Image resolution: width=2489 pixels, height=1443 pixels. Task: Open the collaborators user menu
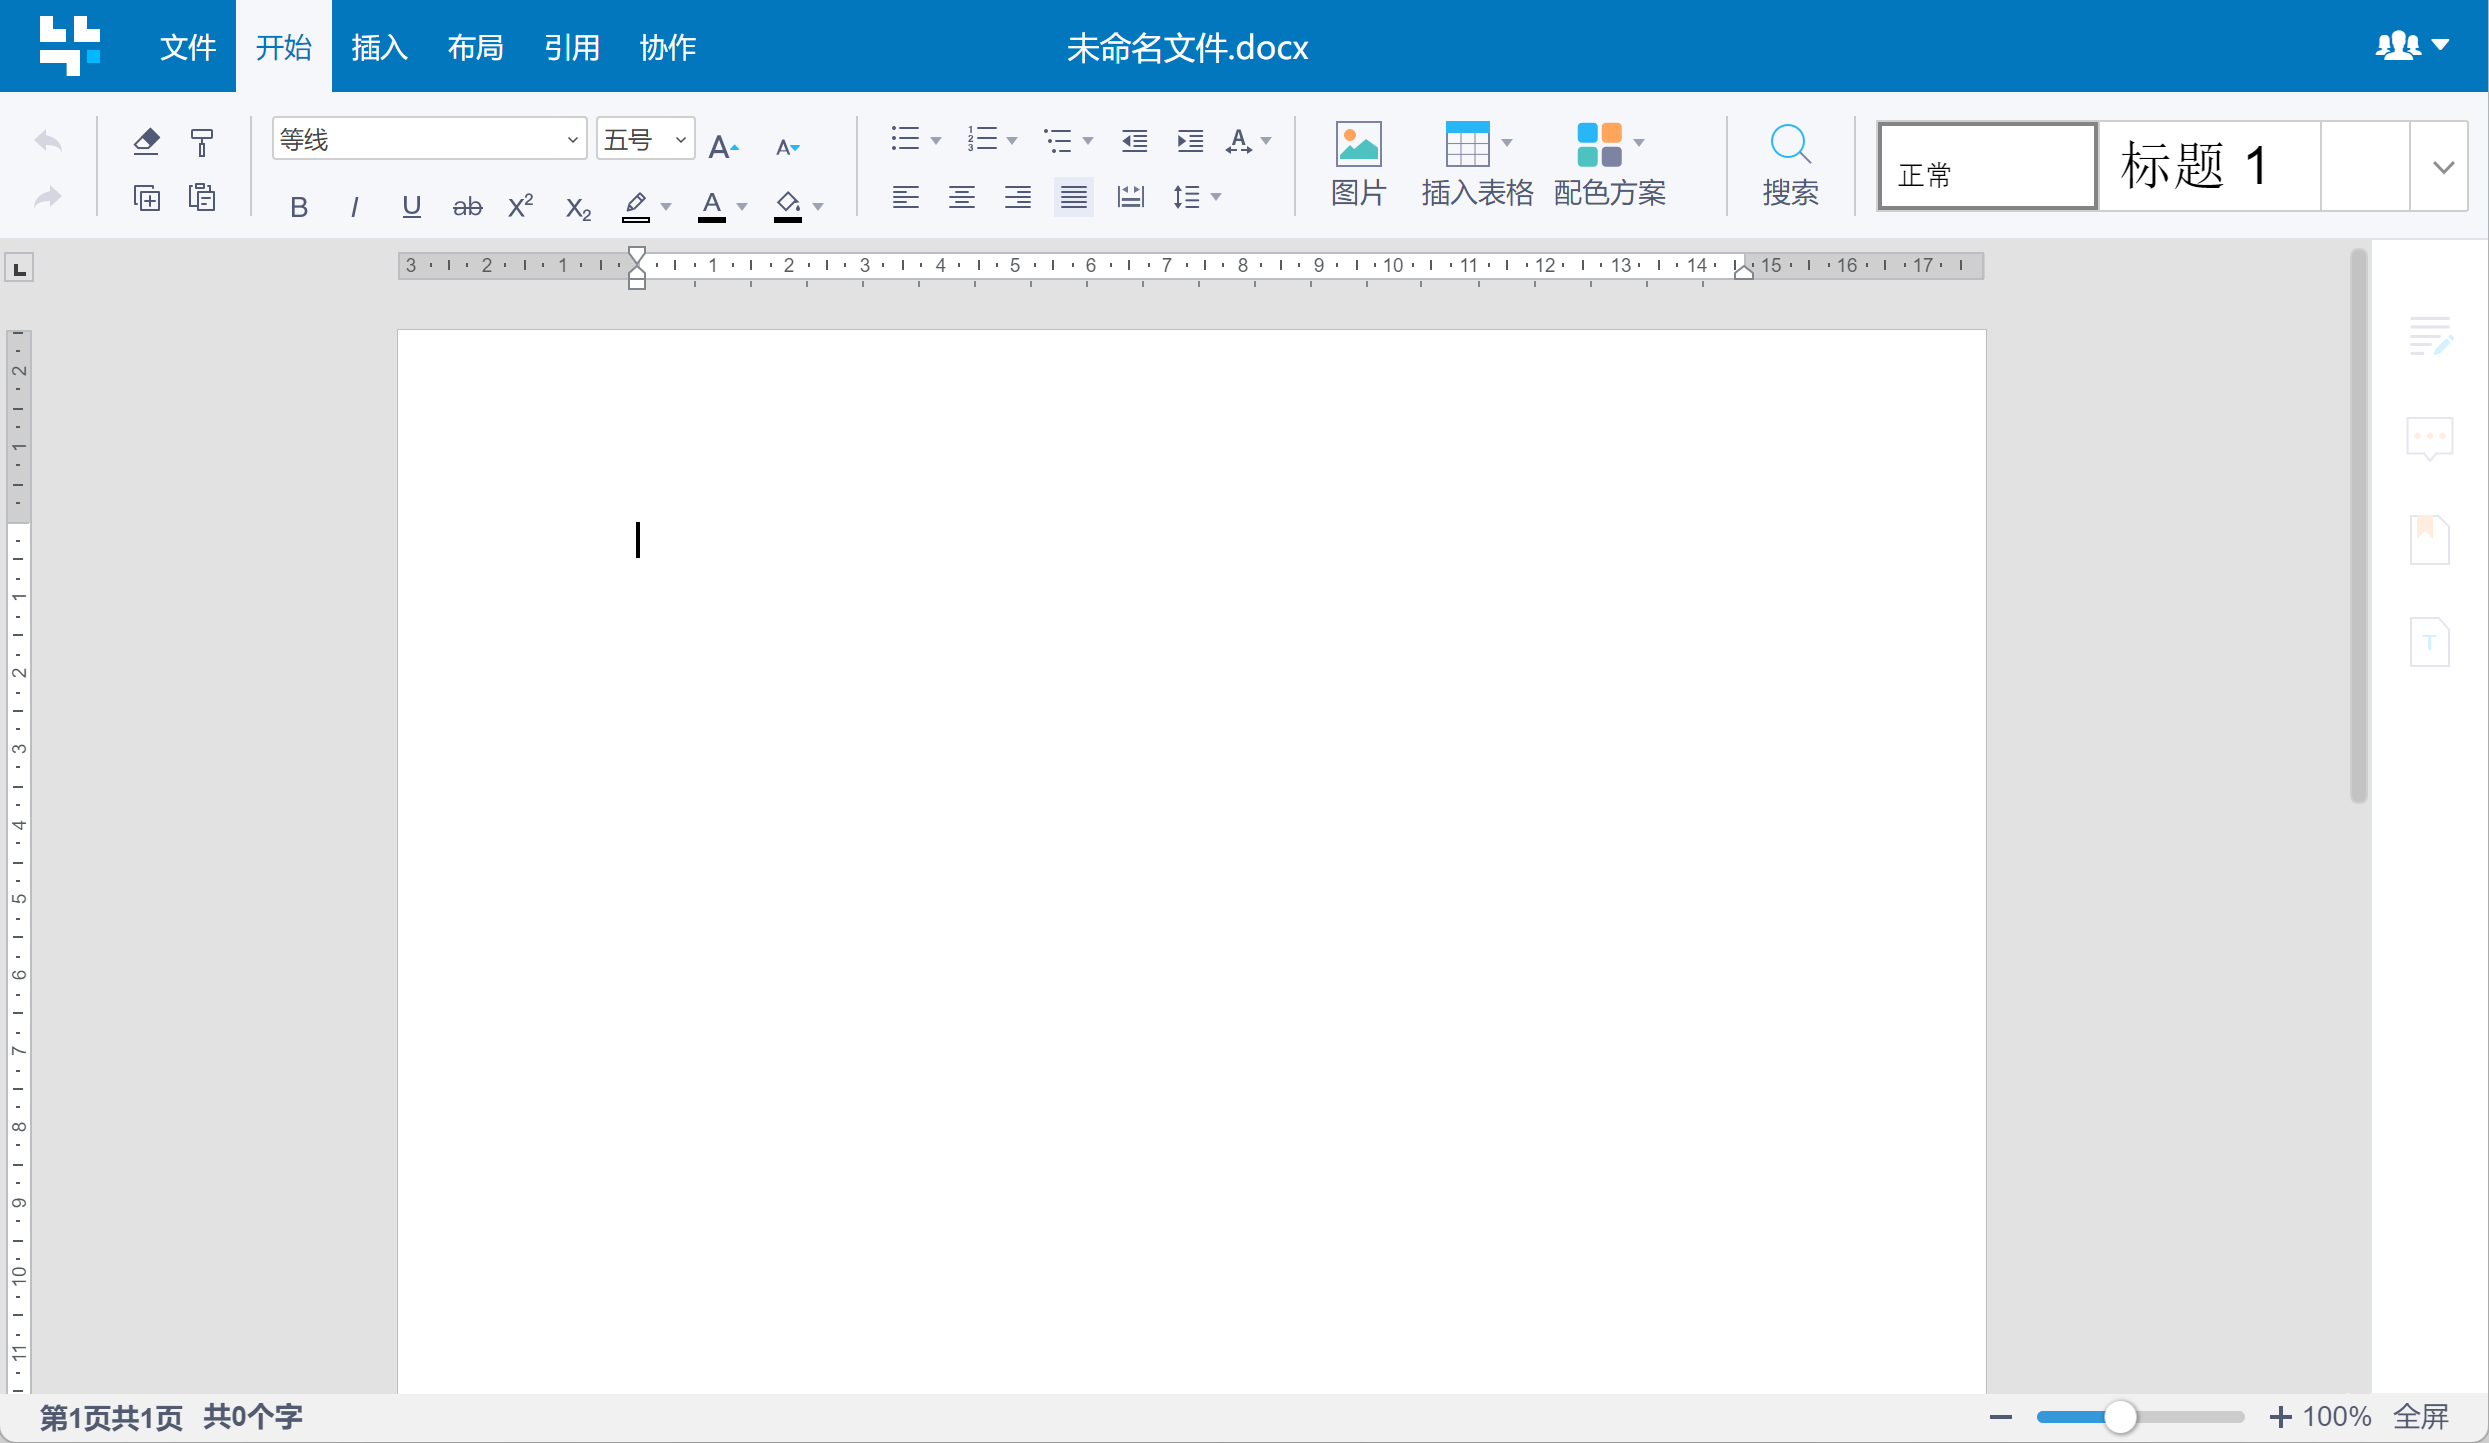[2412, 46]
